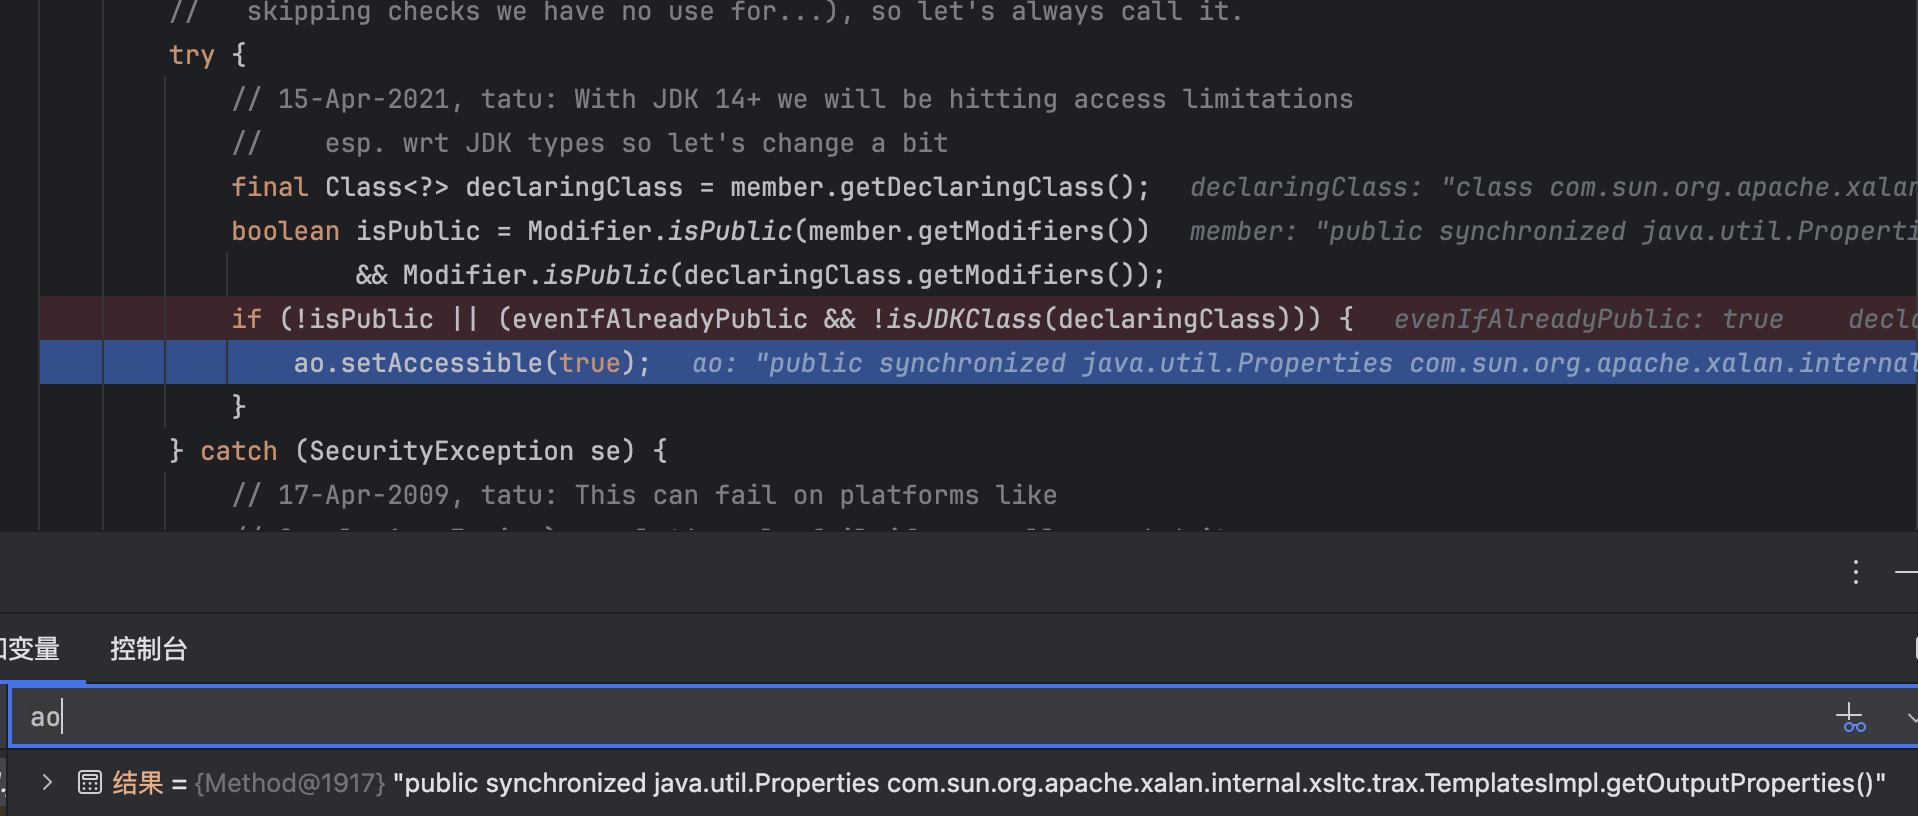The image size is (1918, 816).
Task: Click the setAccessible method call
Action: point(441,363)
